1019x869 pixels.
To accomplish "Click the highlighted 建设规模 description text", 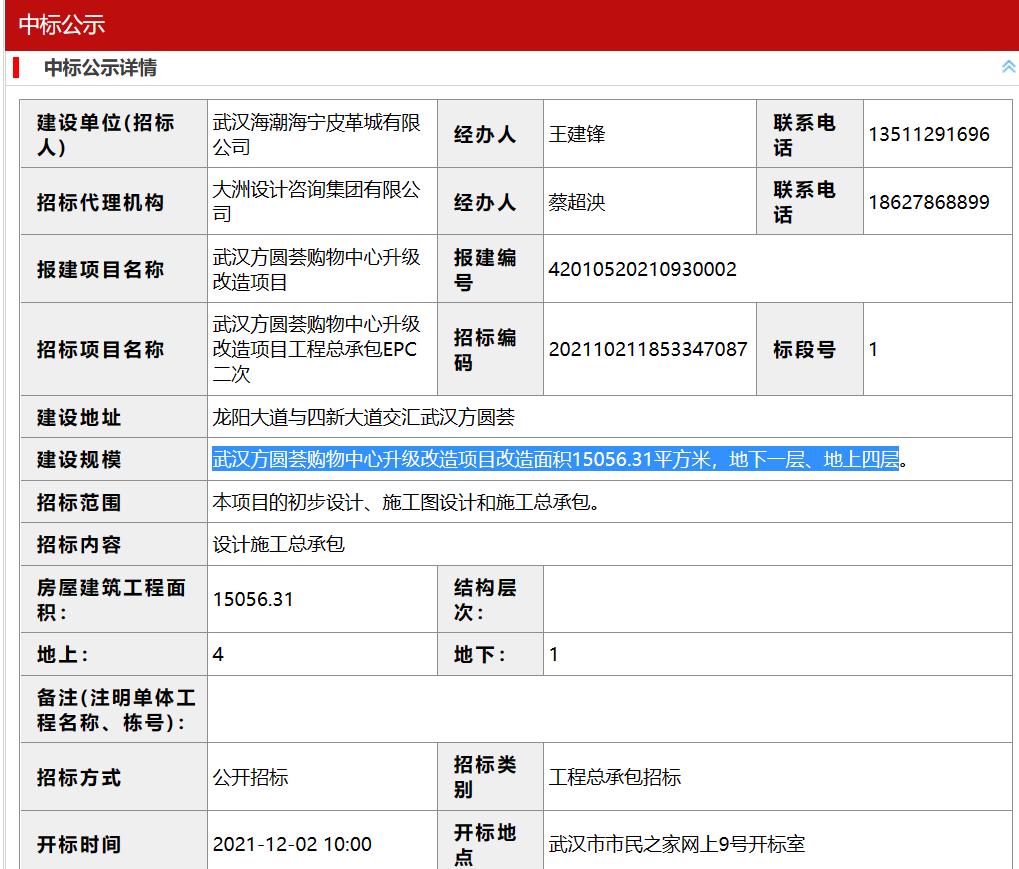I will pyautogui.click(x=555, y=459).
